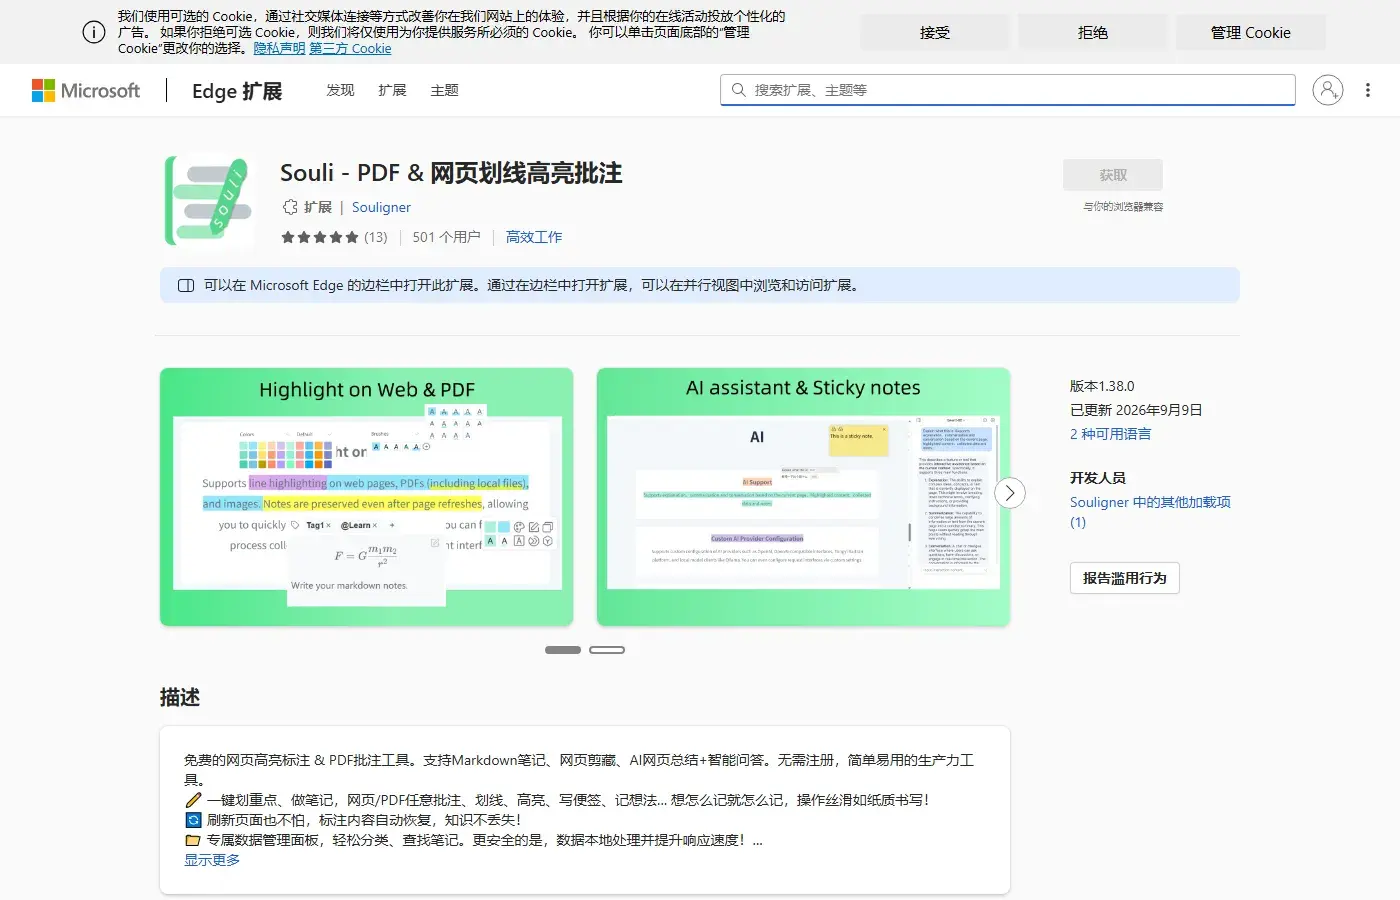Click the Souli extension logo

(207, 200)
